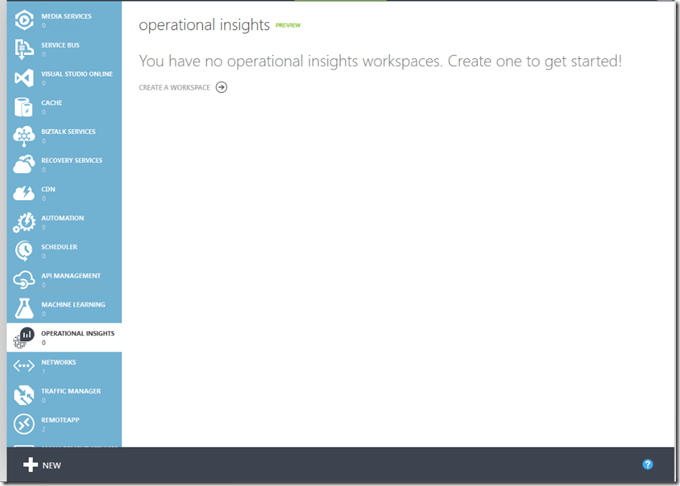Click the New button in bottom bar
Image resolution: width=680 pixels, height=486 pixels.
(x=43, y=466)
